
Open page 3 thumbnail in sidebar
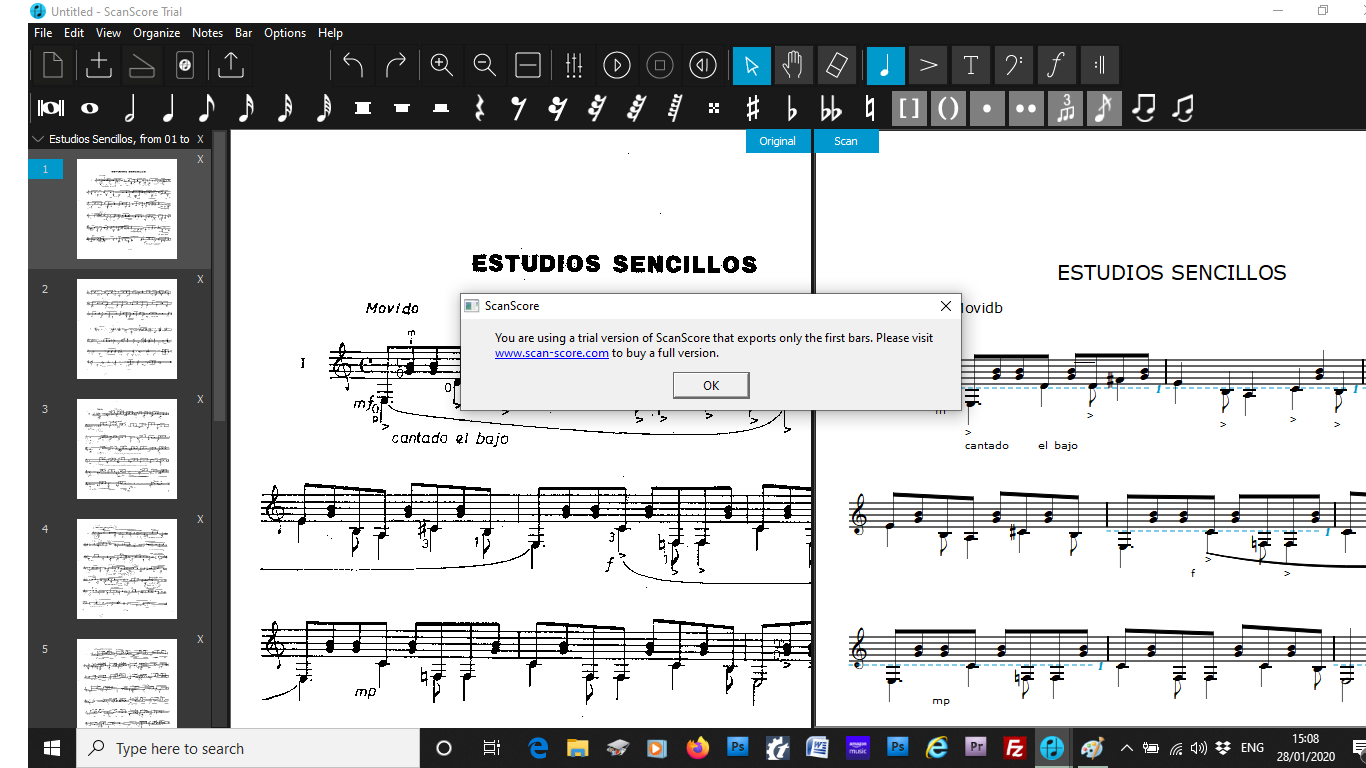pos(126,448)
